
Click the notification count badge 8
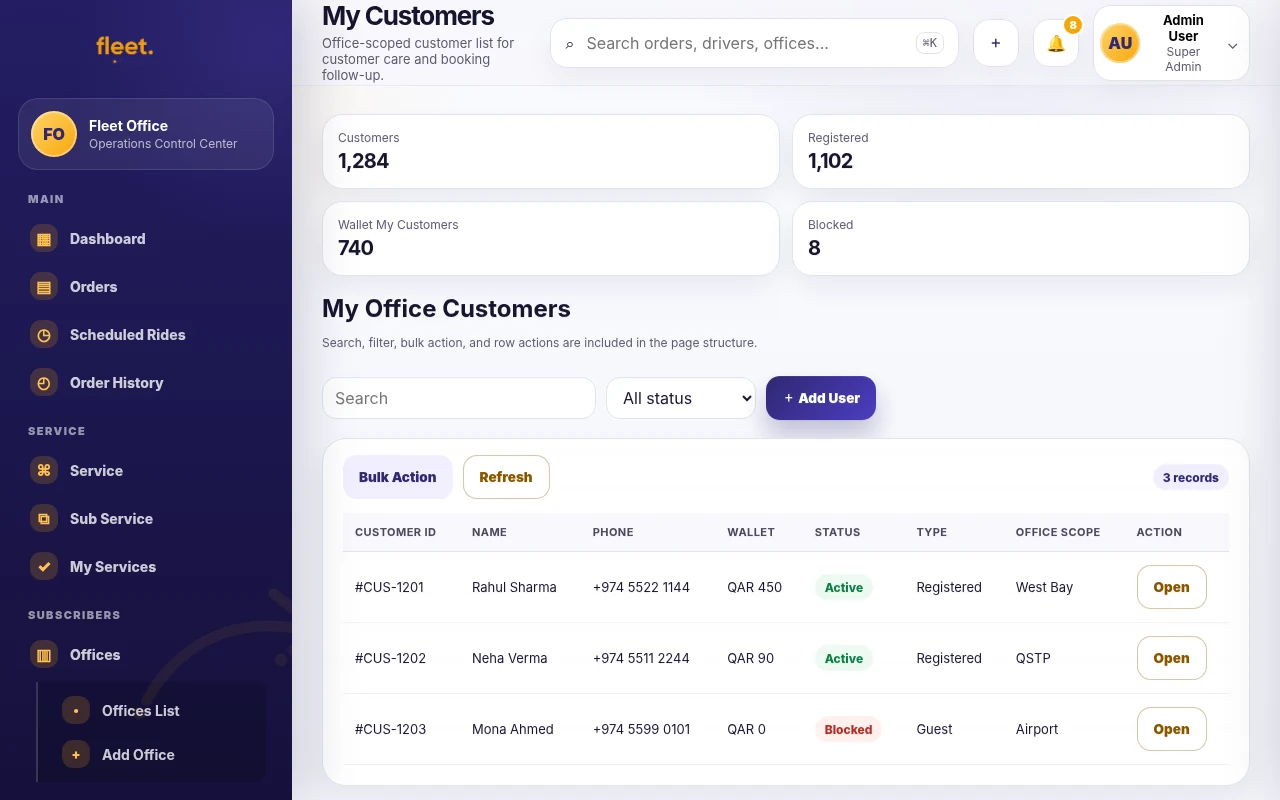[x=1073, y=25]
